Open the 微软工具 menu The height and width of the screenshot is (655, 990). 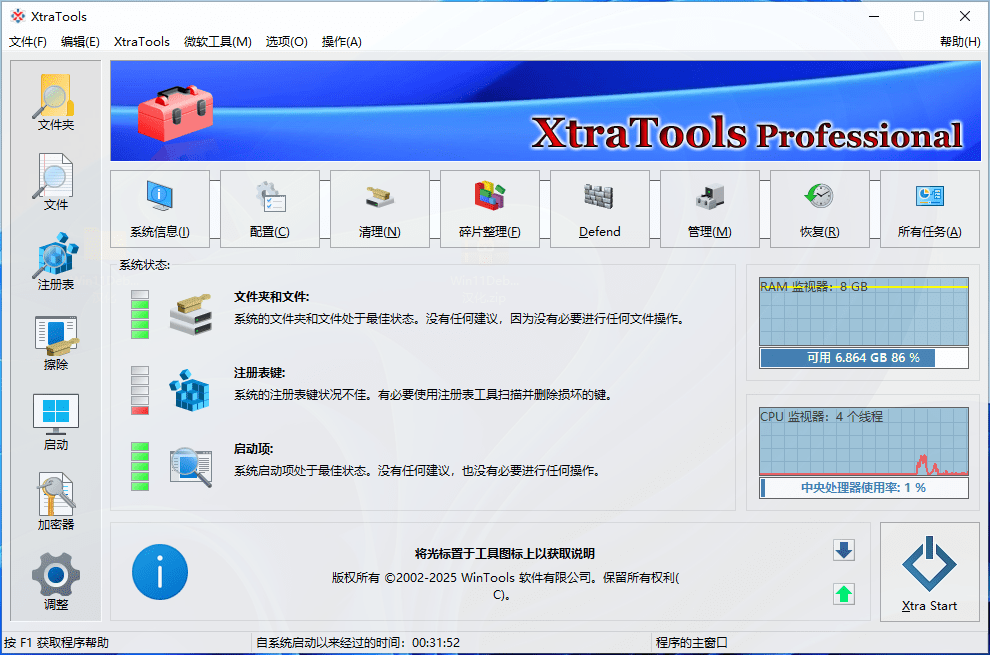pos(216,42)
